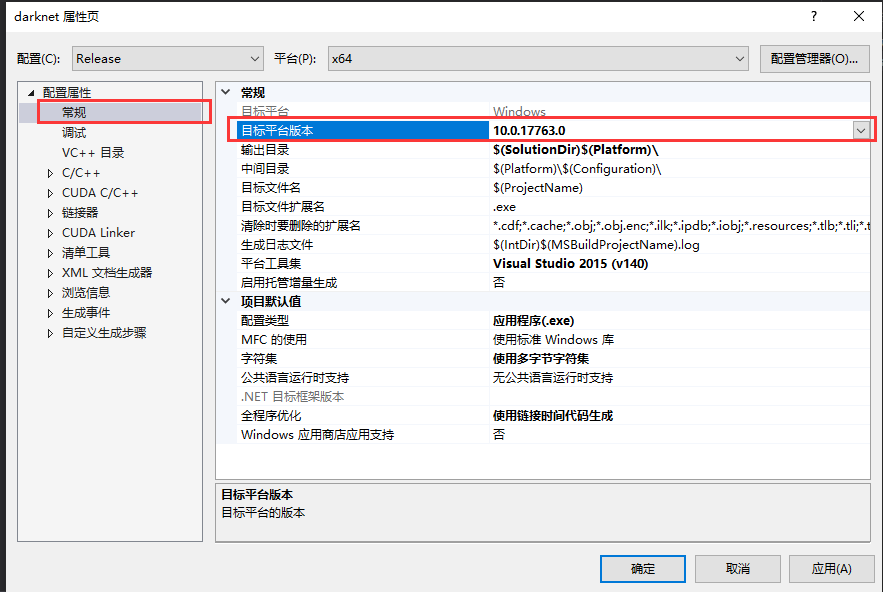Image resolution: width=883 pixels, height=592 pixels.
Task: Select the Windows 应用商店应用支持 property row
Action: (553, 435)
